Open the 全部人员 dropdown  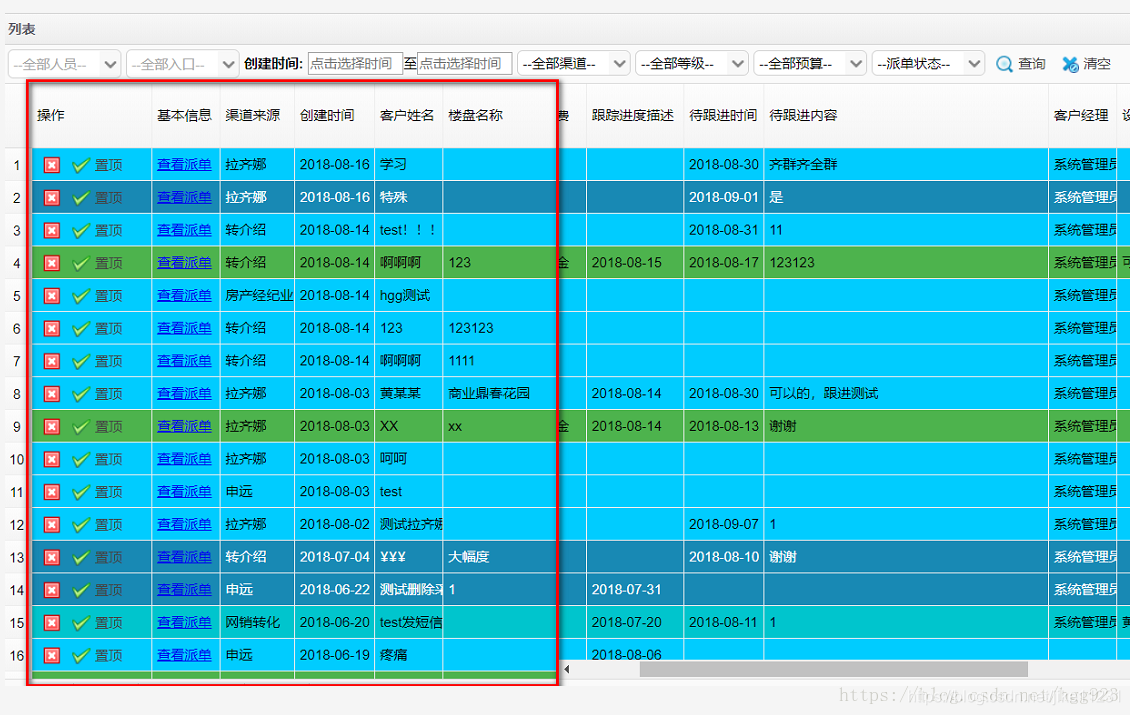(x=64, y=64)
